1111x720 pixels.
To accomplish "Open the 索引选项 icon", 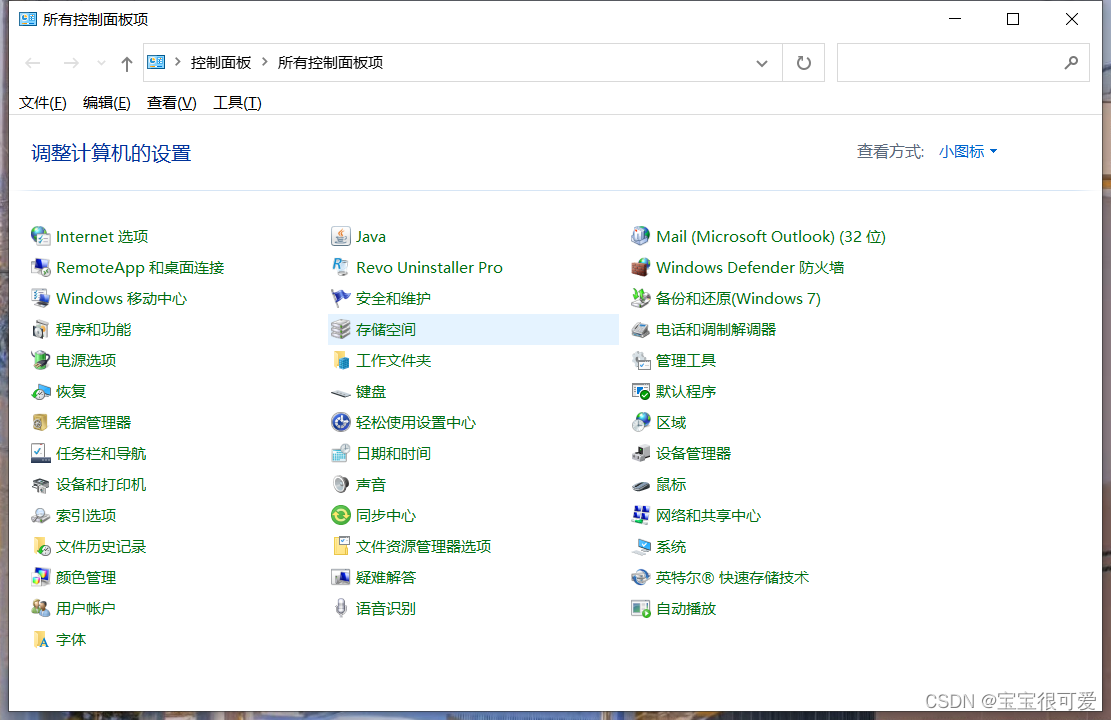I will (40, 515).
